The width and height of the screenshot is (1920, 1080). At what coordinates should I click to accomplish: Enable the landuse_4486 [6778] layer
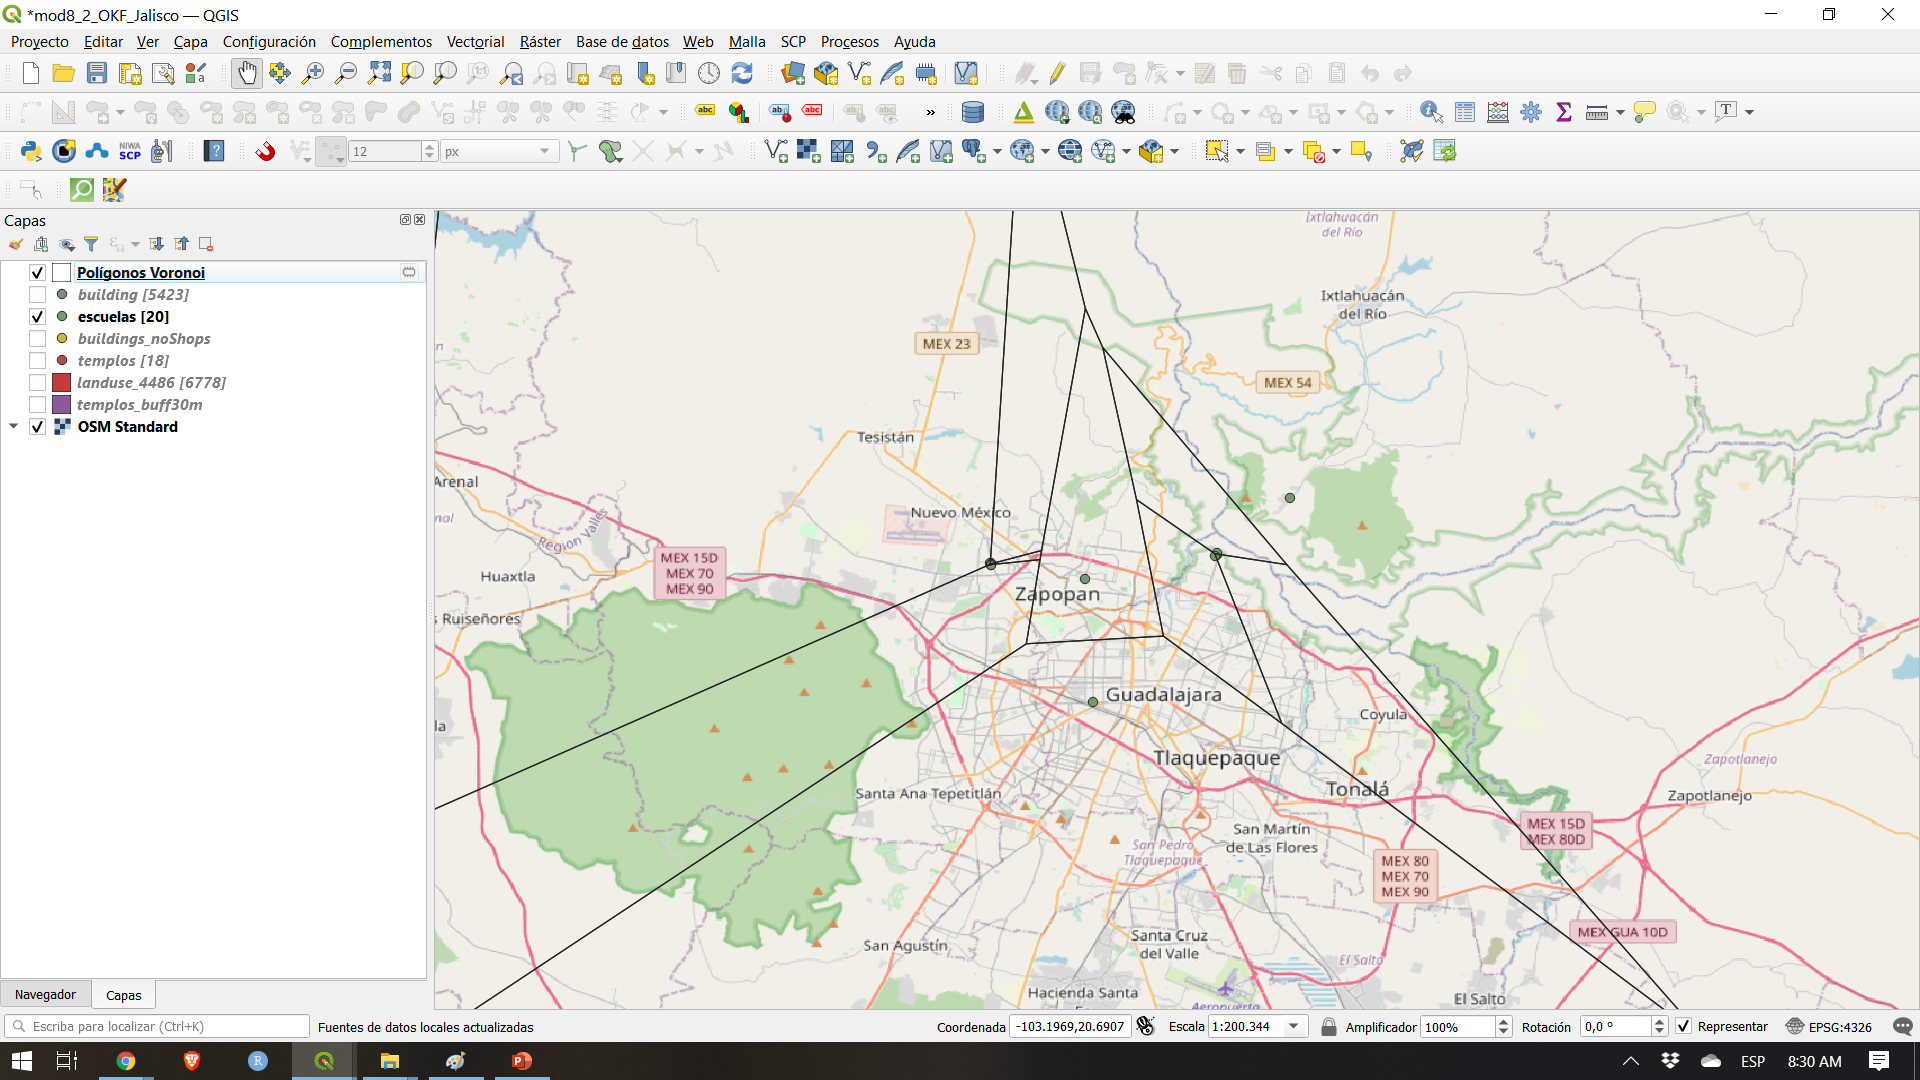[37, 383]
